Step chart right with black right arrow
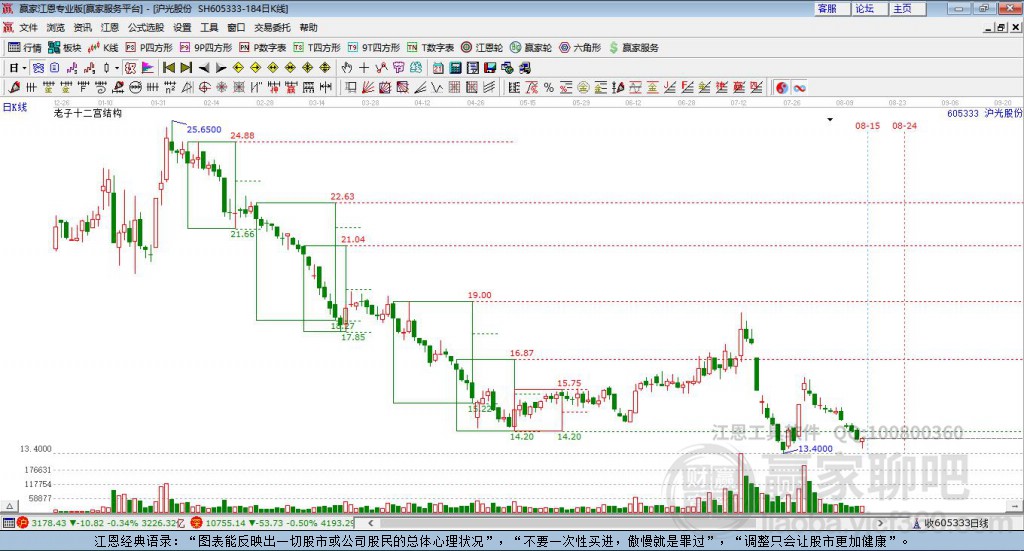The image size is (1024, 551). pyautogui.click(x=221, y=68)
